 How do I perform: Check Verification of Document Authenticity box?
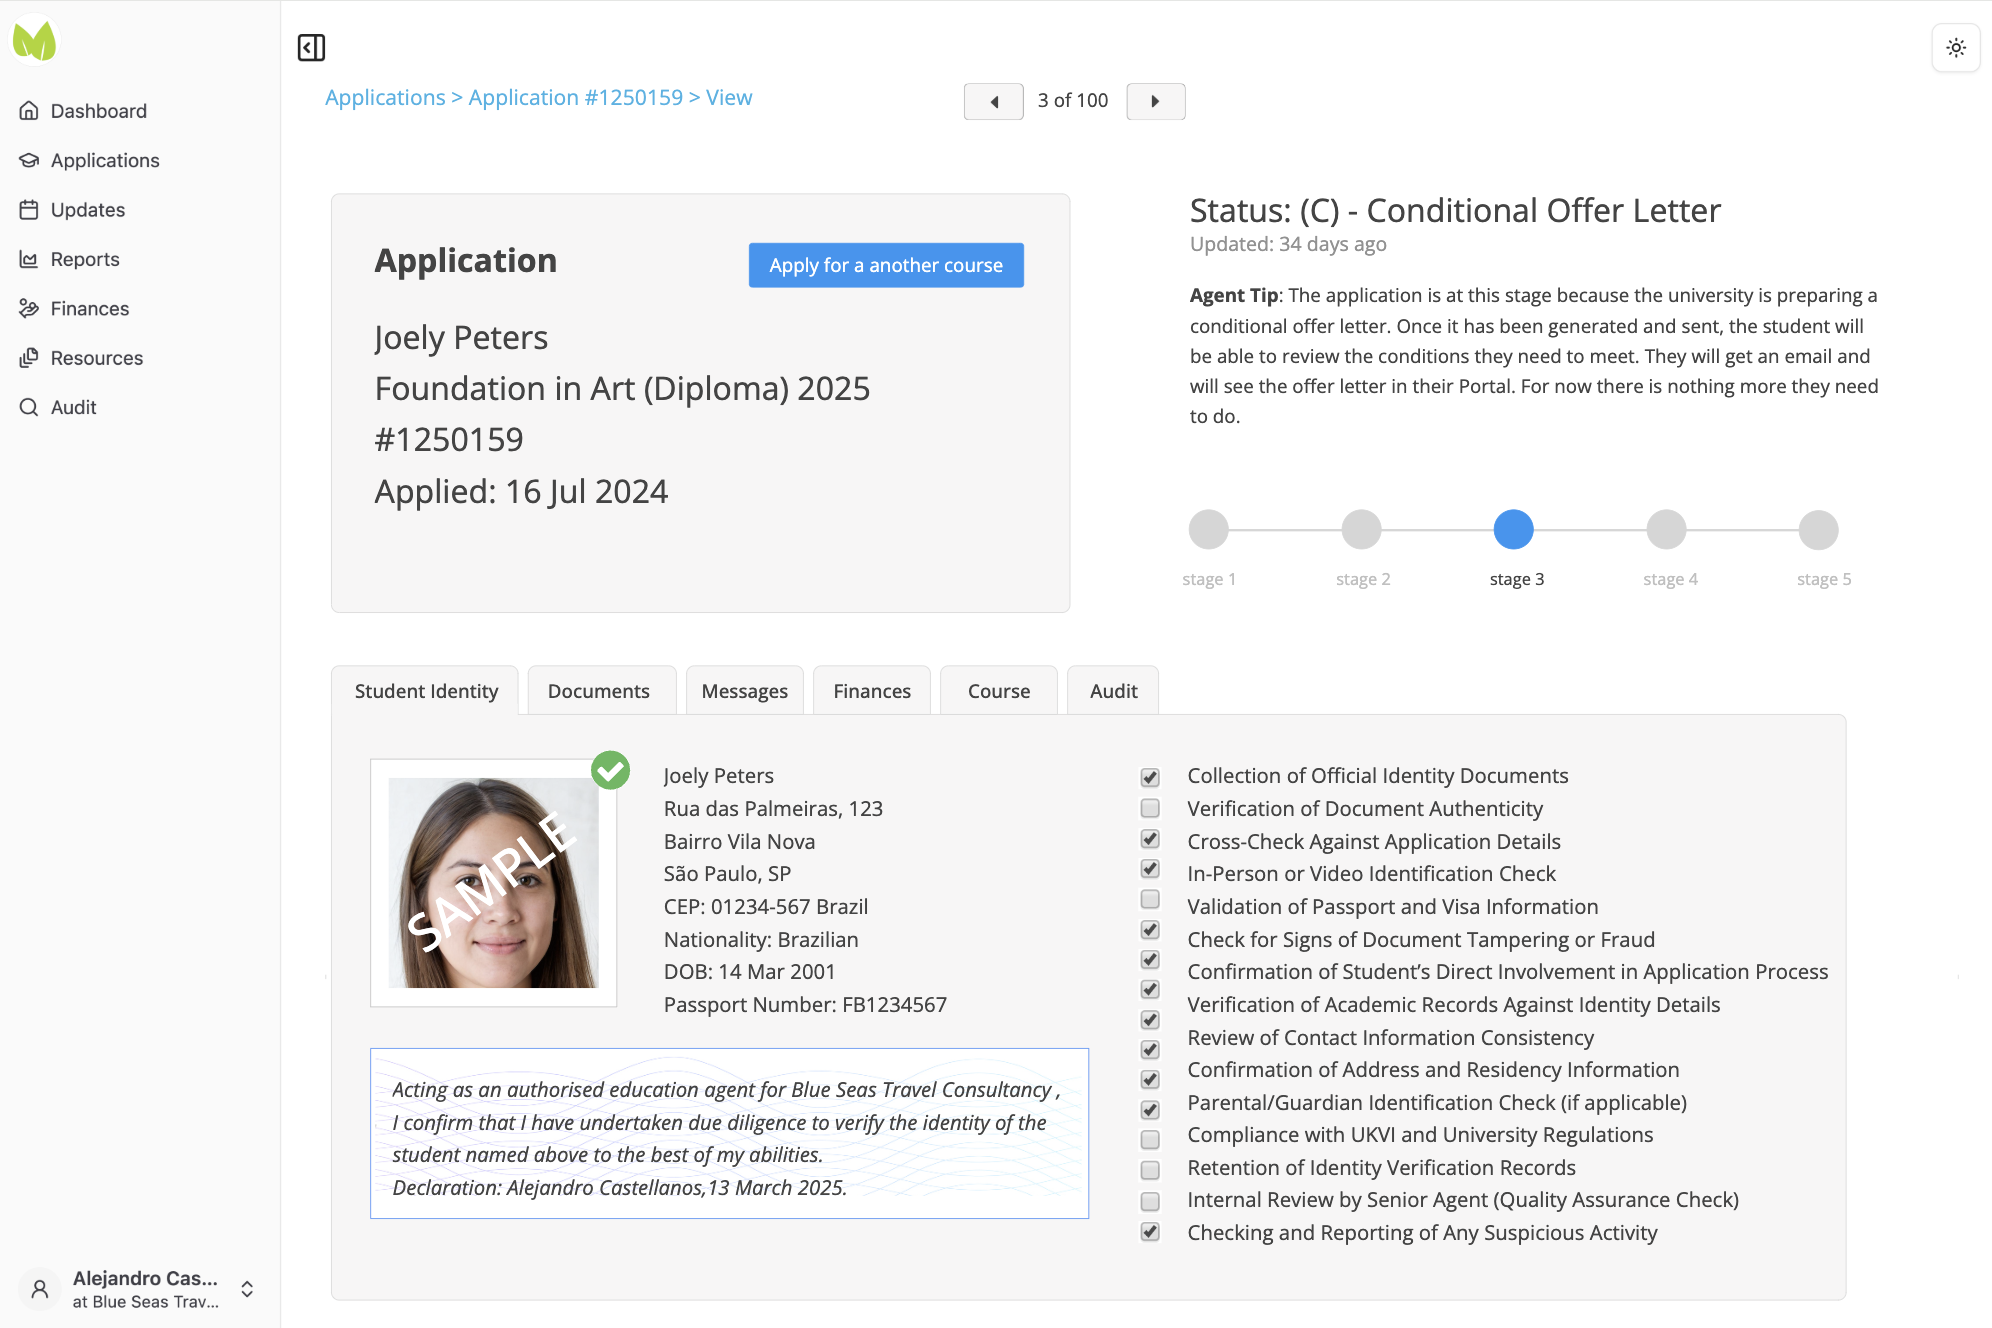(1150, 808)
